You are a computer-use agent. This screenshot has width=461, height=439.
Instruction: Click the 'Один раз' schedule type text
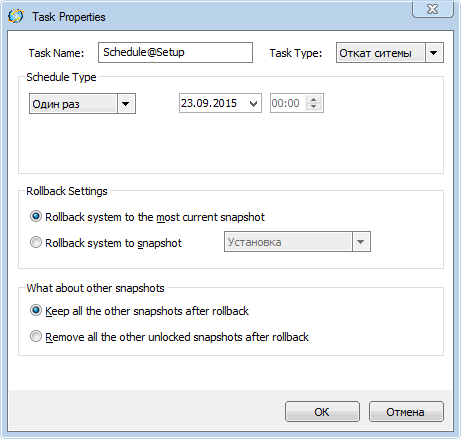coord(56,104)
